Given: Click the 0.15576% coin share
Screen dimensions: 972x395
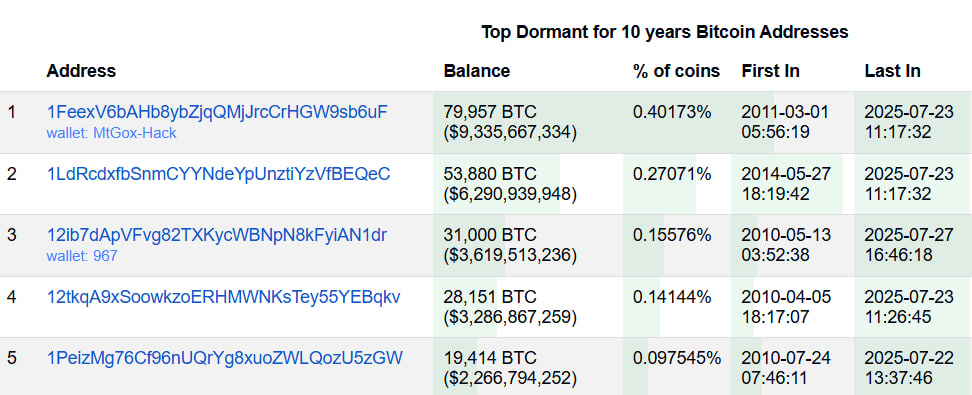Looking at the screenshot, I should tap(672, 235).
